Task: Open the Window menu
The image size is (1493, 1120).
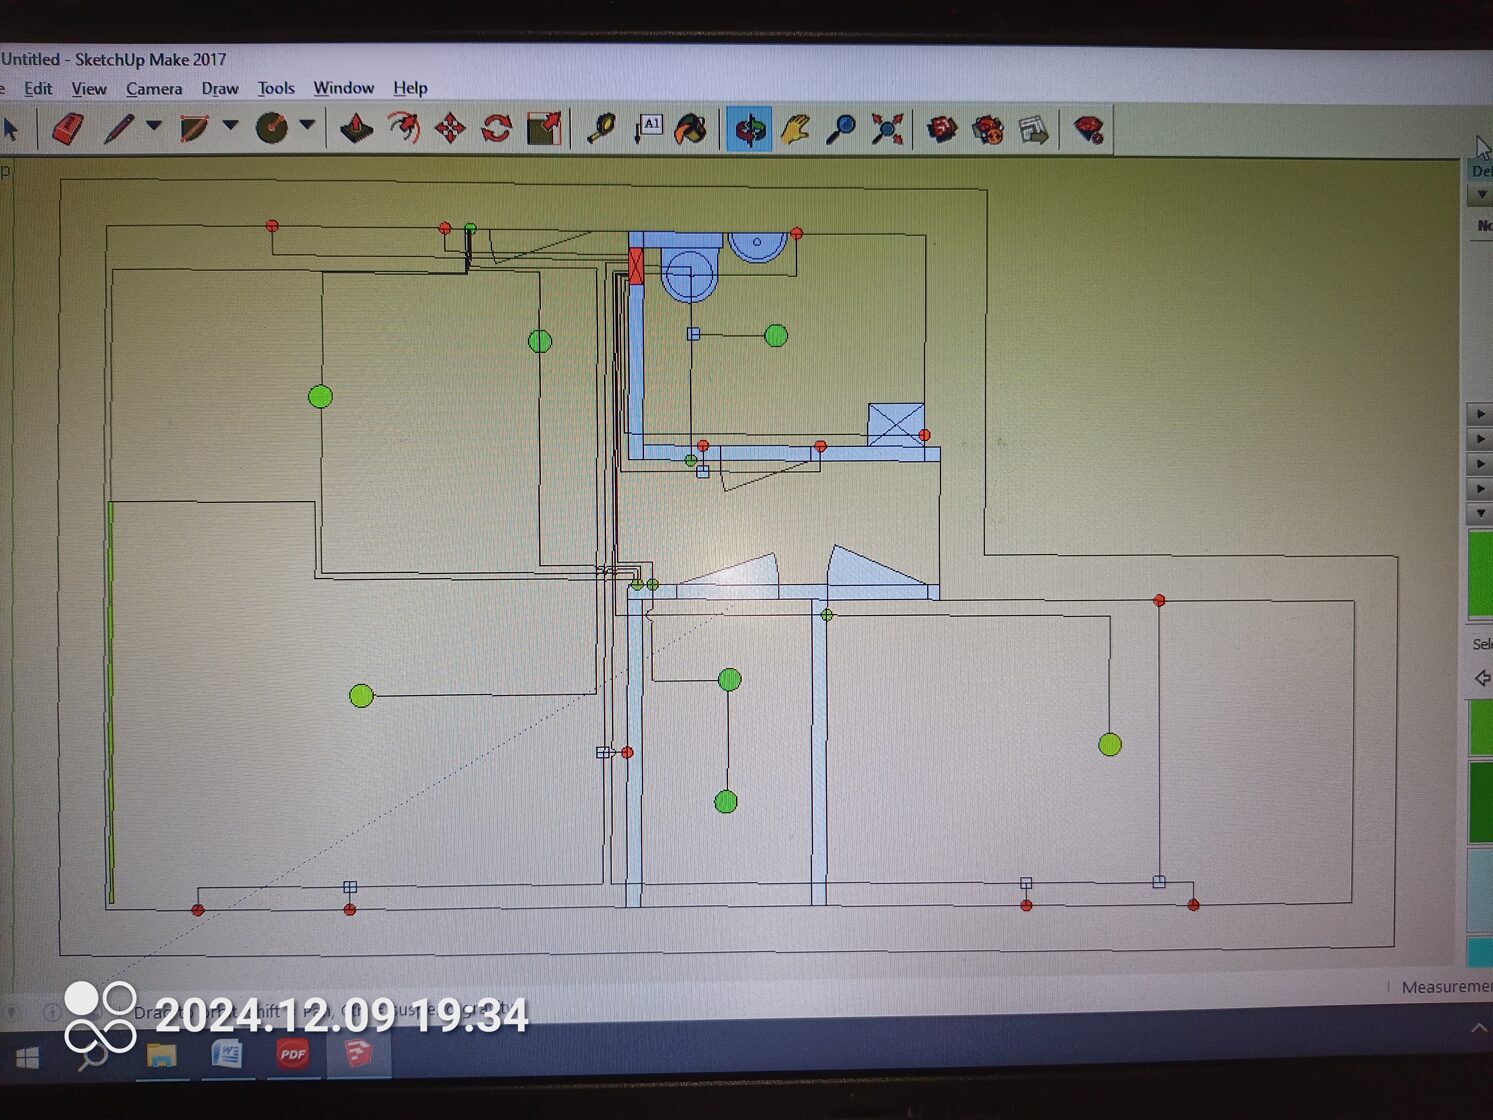Action: 343,88
